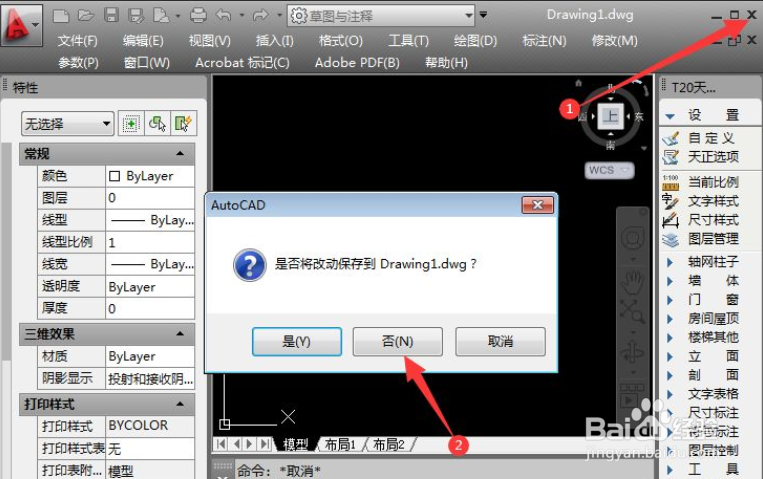Click the ViewCube home icon
Image resolution: width=763 pixels, height=479 pixels.
pyautogui.click(x=579, y=83)
